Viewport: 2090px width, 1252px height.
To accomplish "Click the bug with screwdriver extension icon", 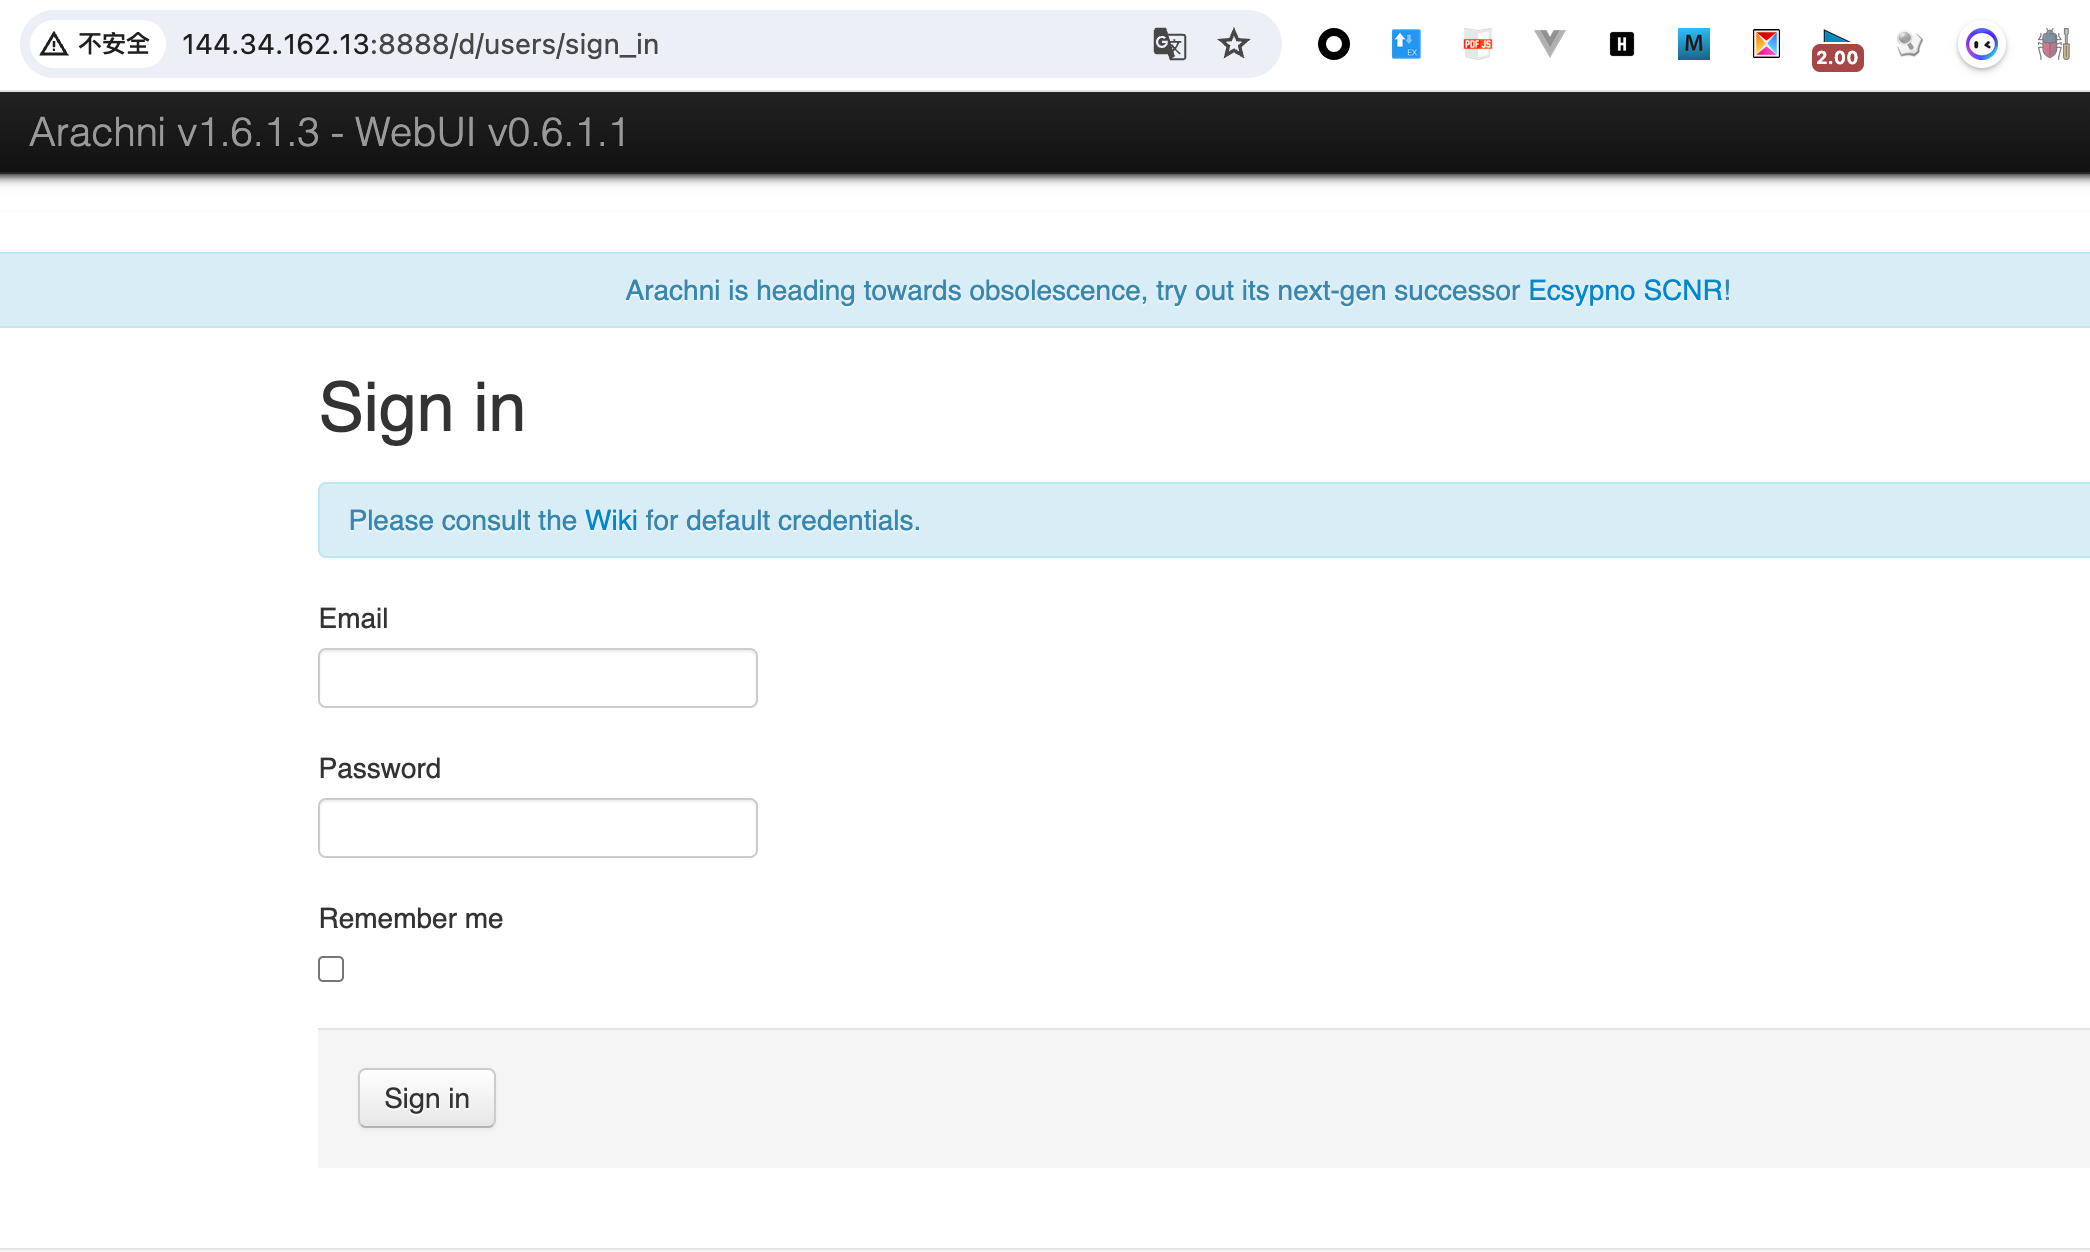I will coord(2053,44).
